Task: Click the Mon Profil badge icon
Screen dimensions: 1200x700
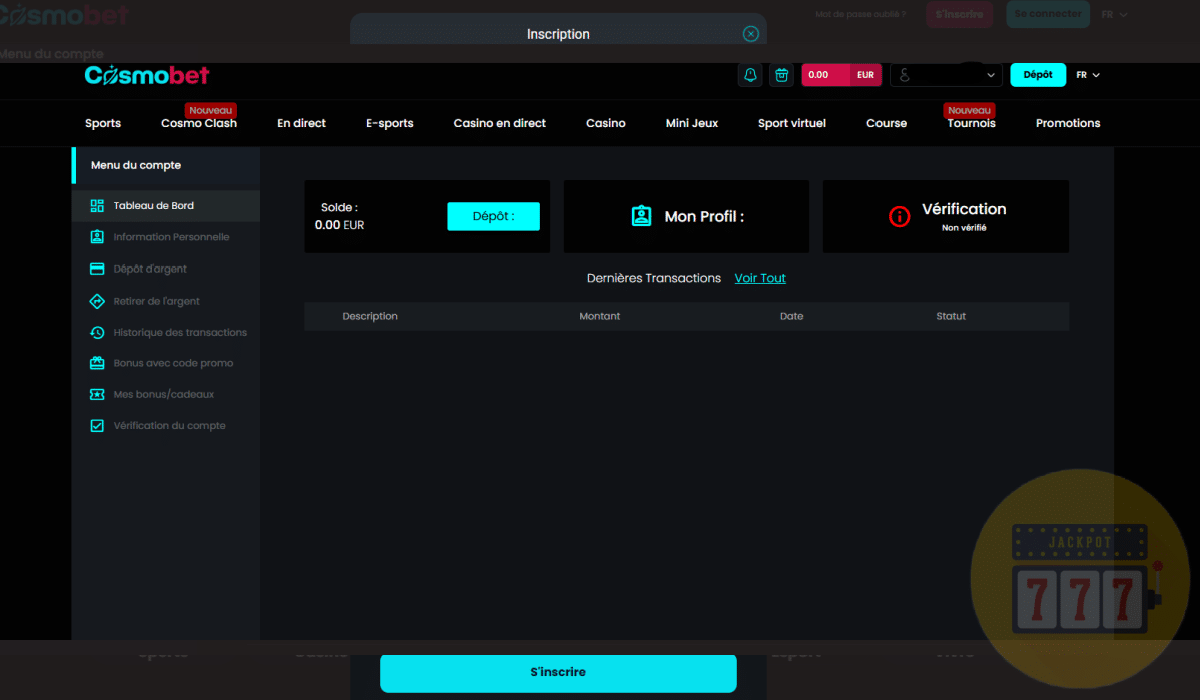Action: [641, 216]
